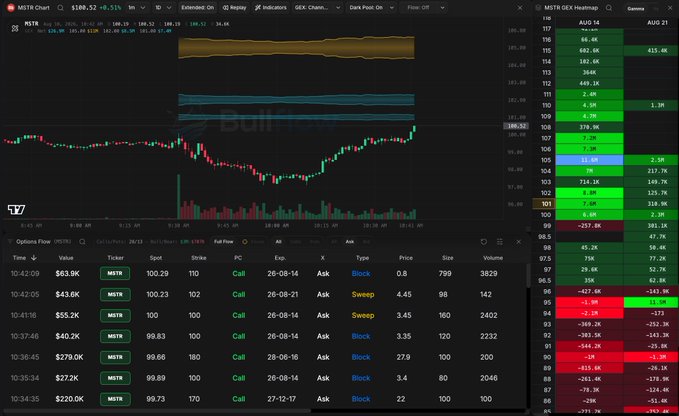Click MSTR ticker badge in 10:42:09 row
The height and width of the screenshot is (416, 679).
click(115, 274)
